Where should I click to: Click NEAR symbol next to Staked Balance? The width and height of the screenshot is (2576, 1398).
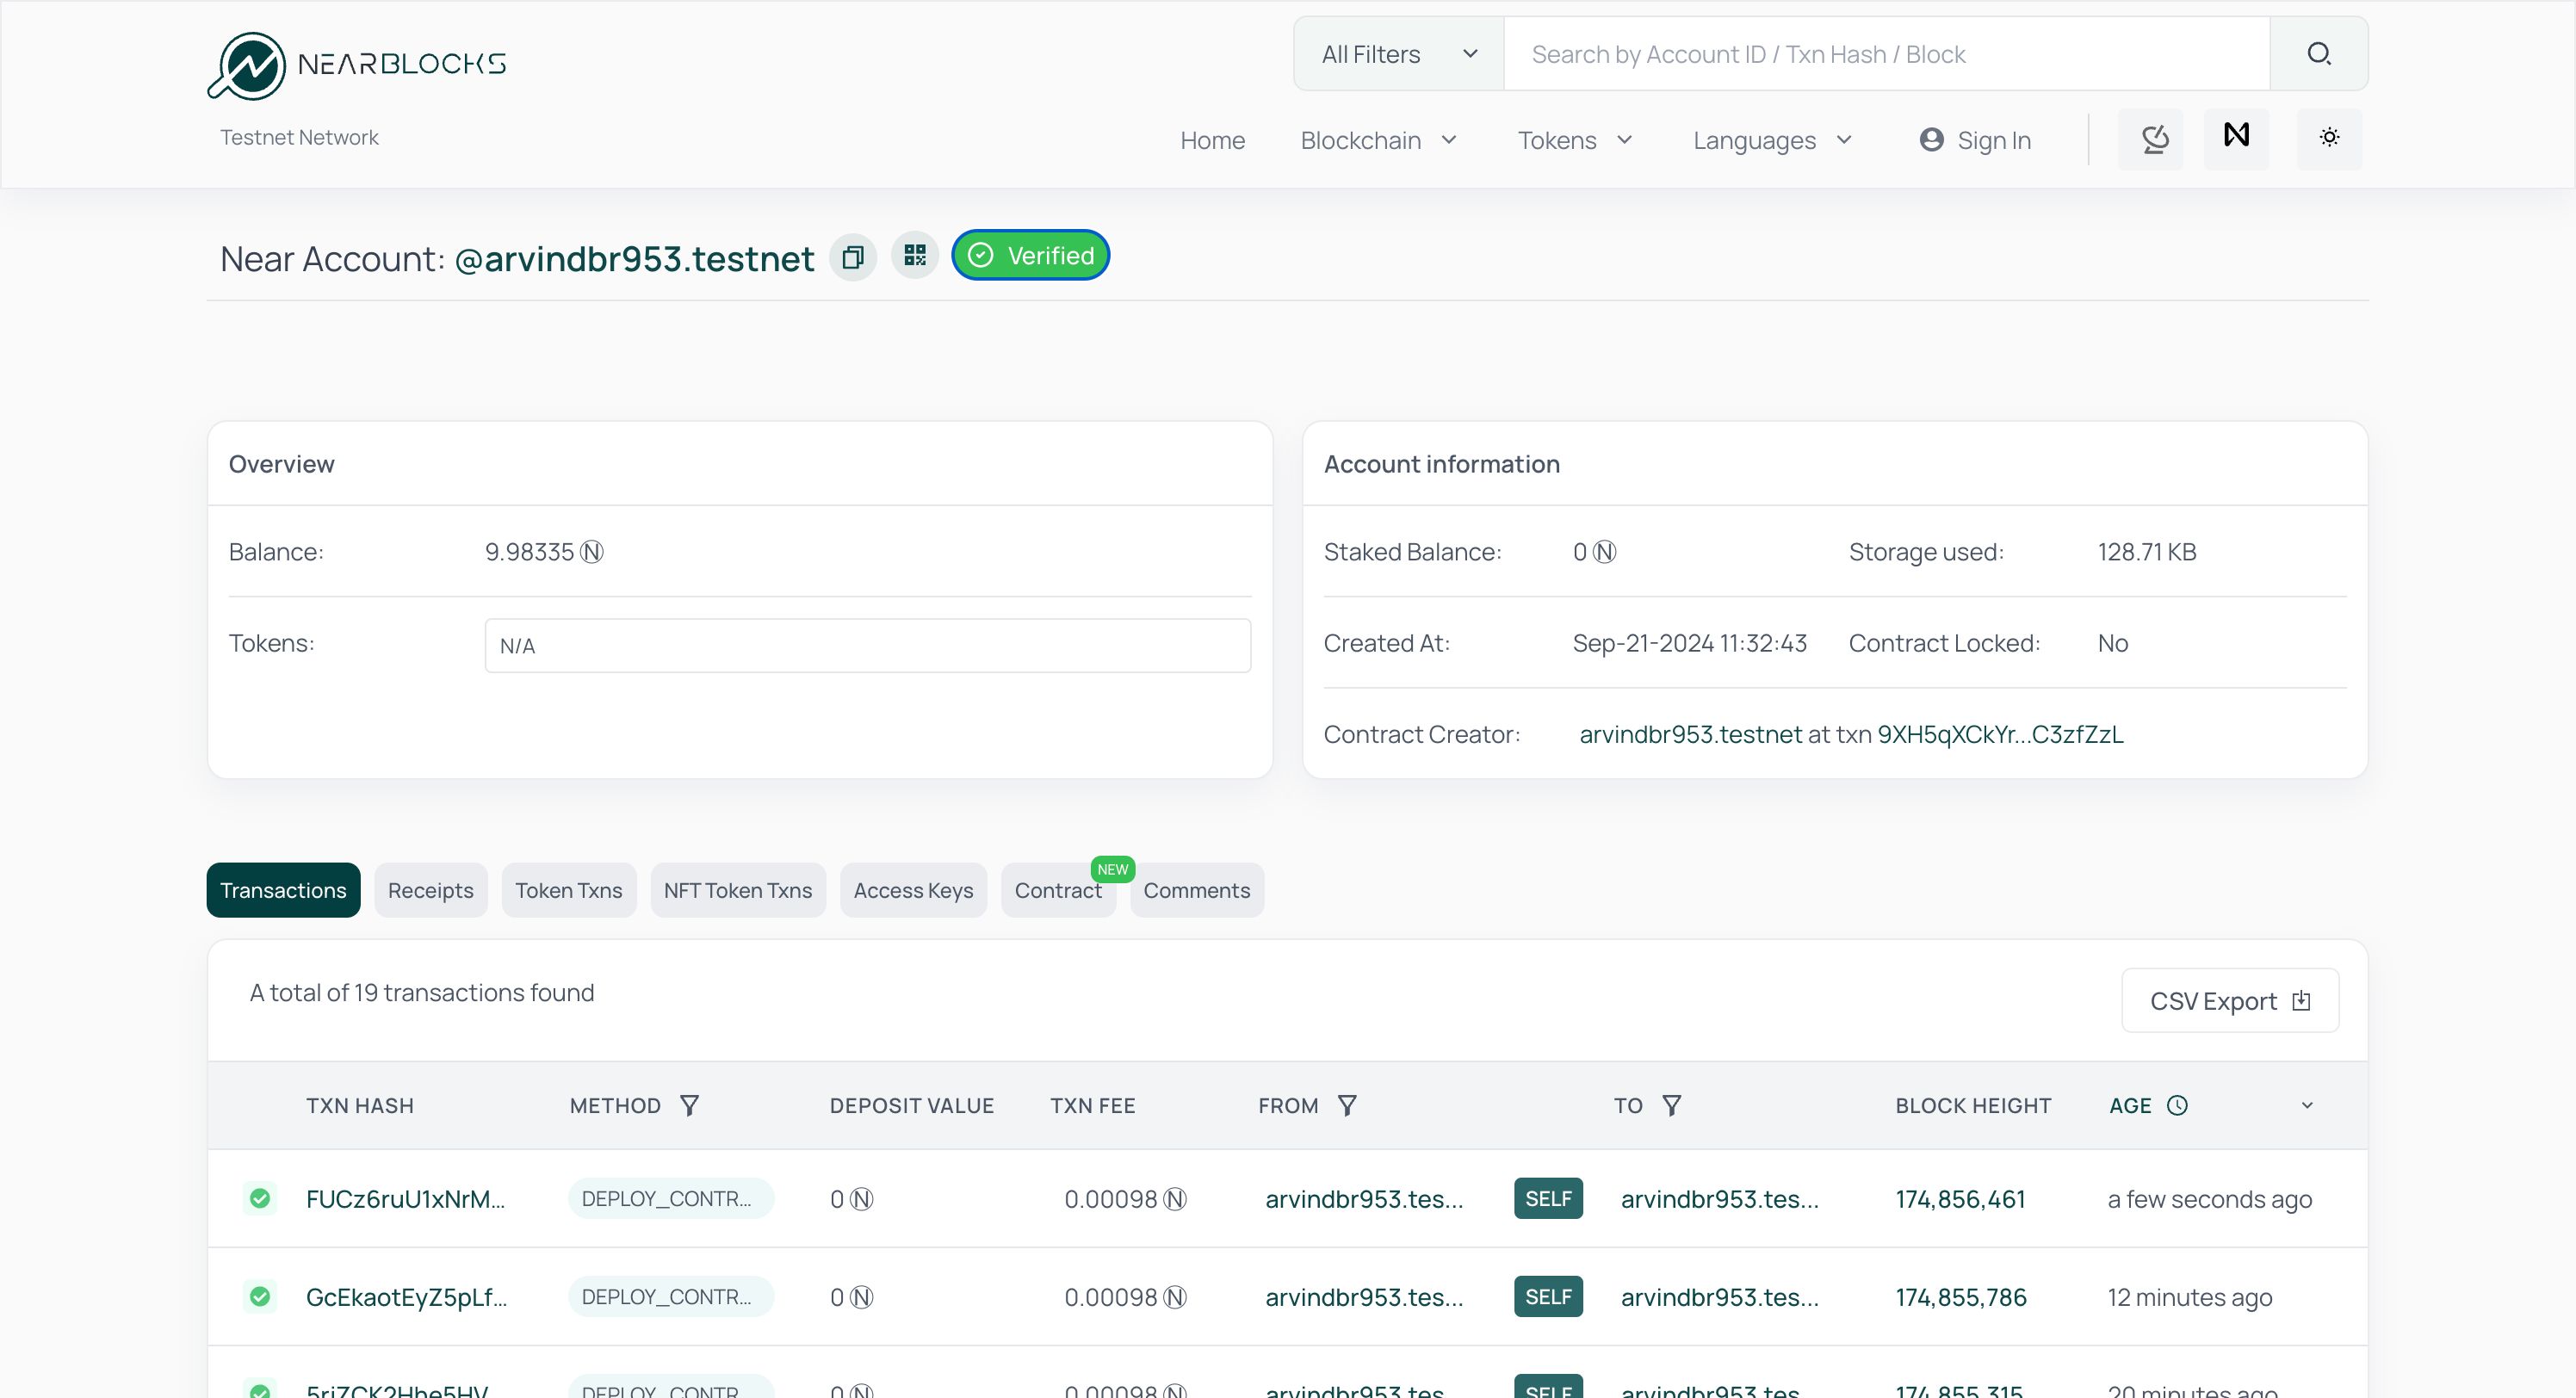pyautogui.click(x=1604, y=552)
